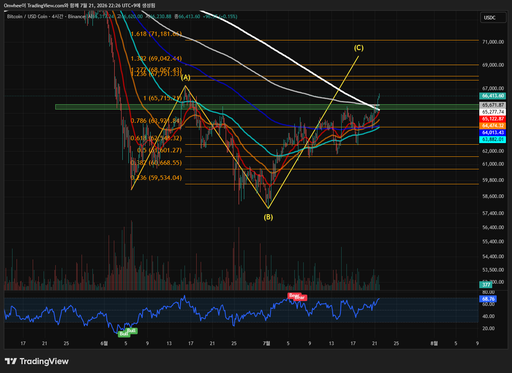Select the (A) wave label
Viewport: 512px width, 373px height.
tap(186, 78)
